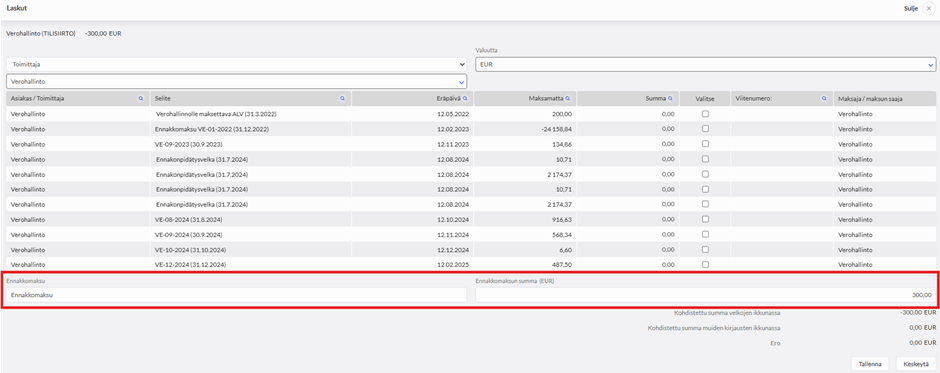The width and height of the screenshot is (940, 373).
Task: Tick checkbox for Verohallinnolle maksettava ALV row
Action: point(705,113)
